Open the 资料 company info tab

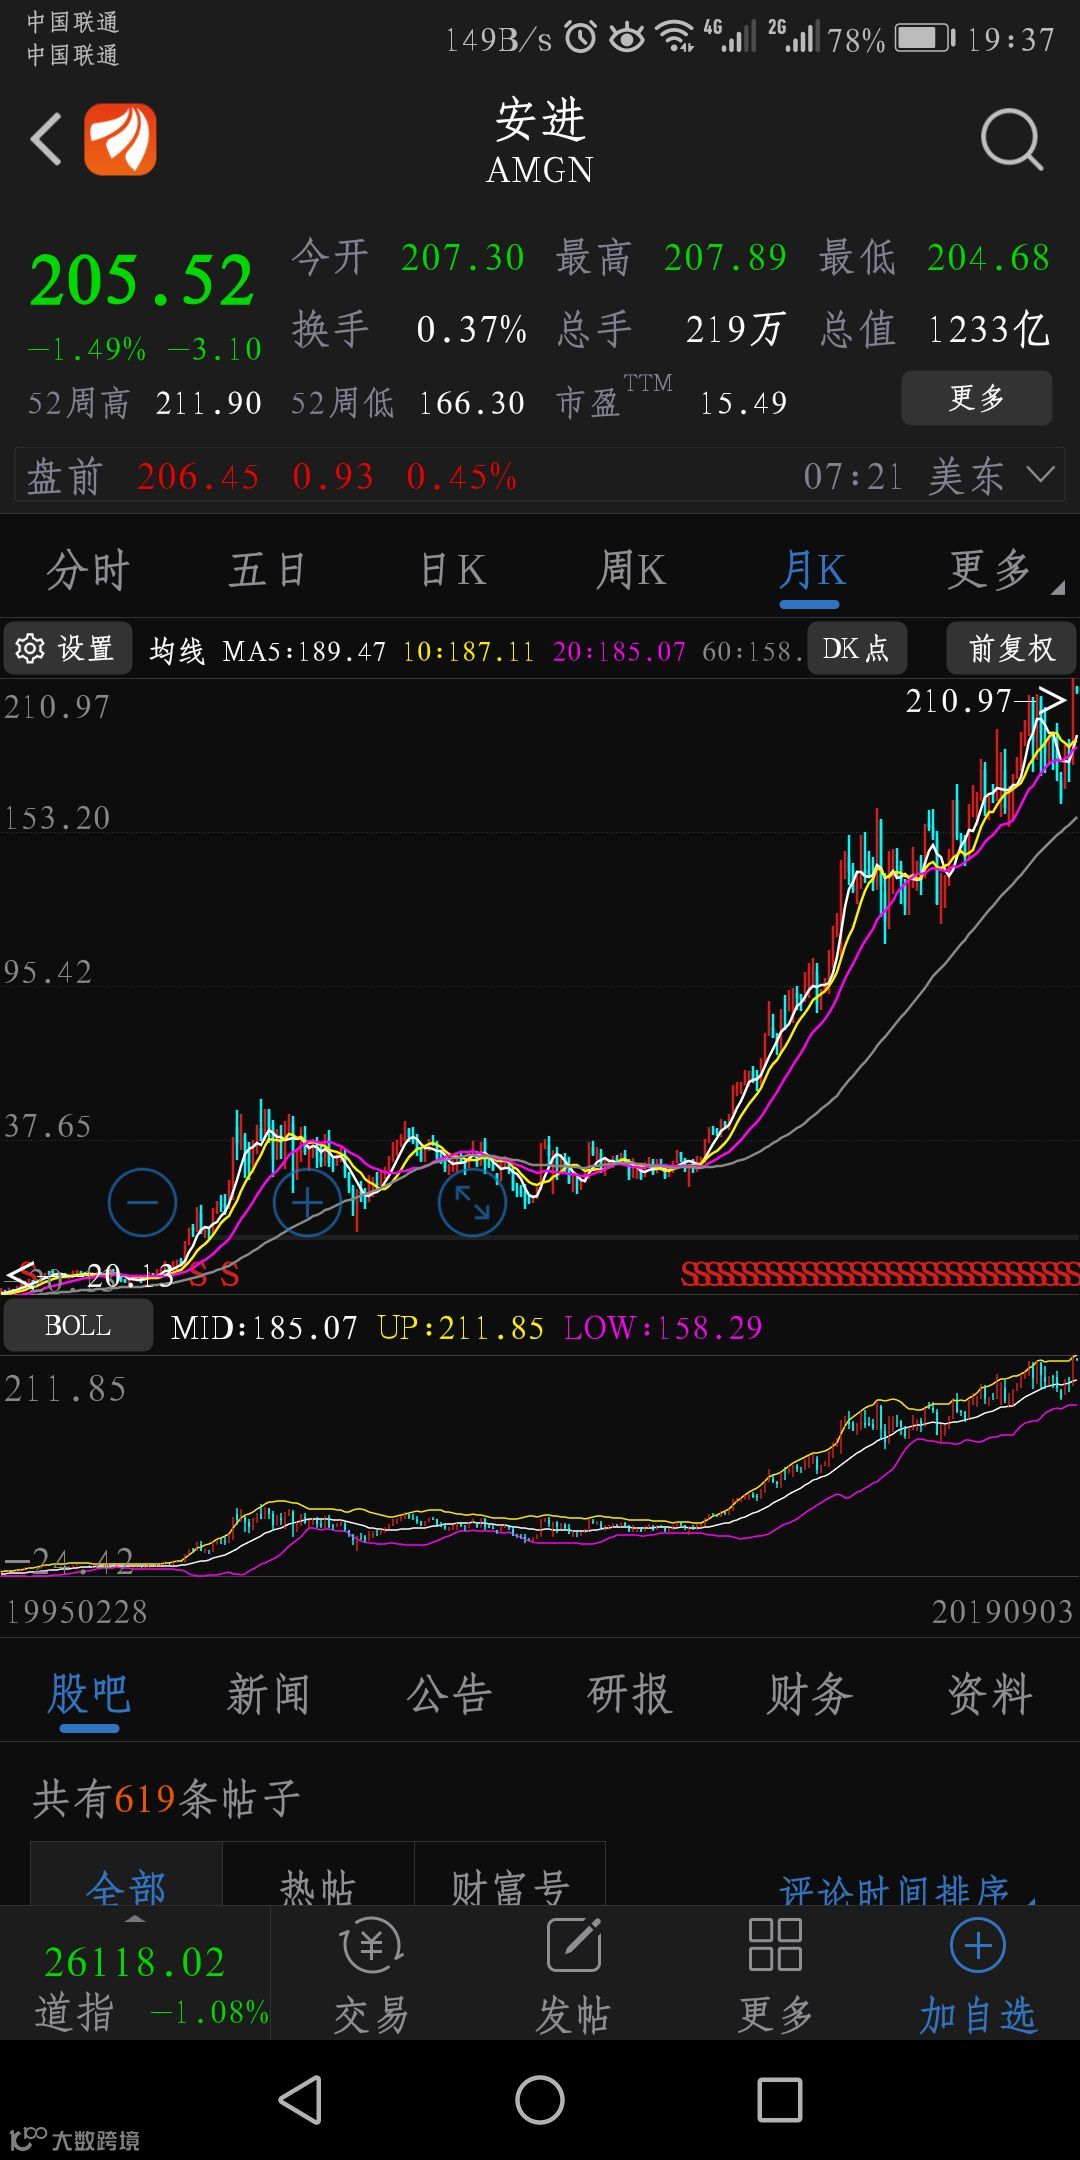[x=990, y=1694]
